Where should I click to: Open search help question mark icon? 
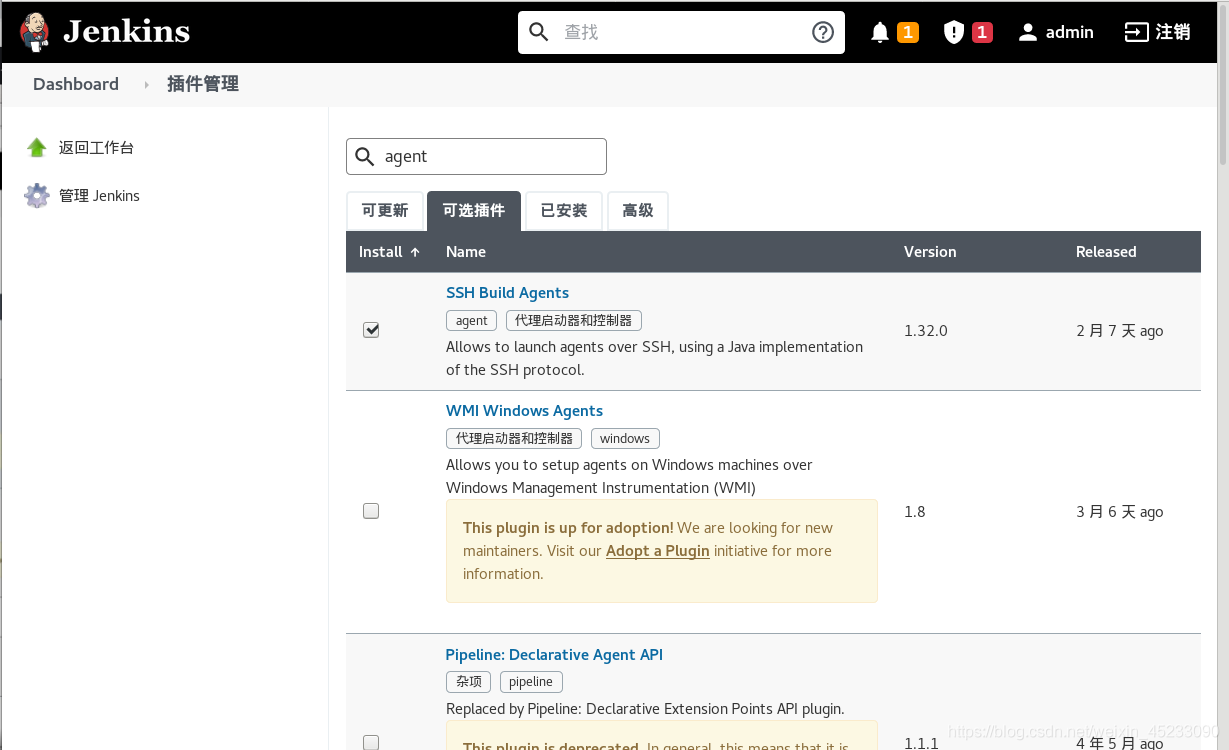(x=823, y=32)
